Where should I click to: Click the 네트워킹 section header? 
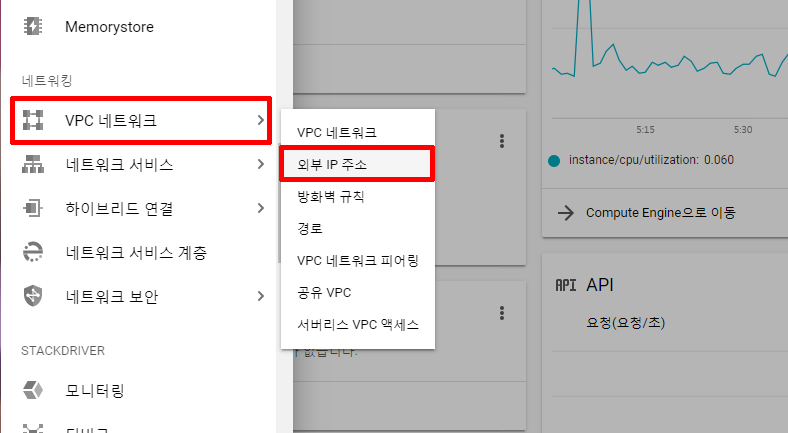point(47,80)
